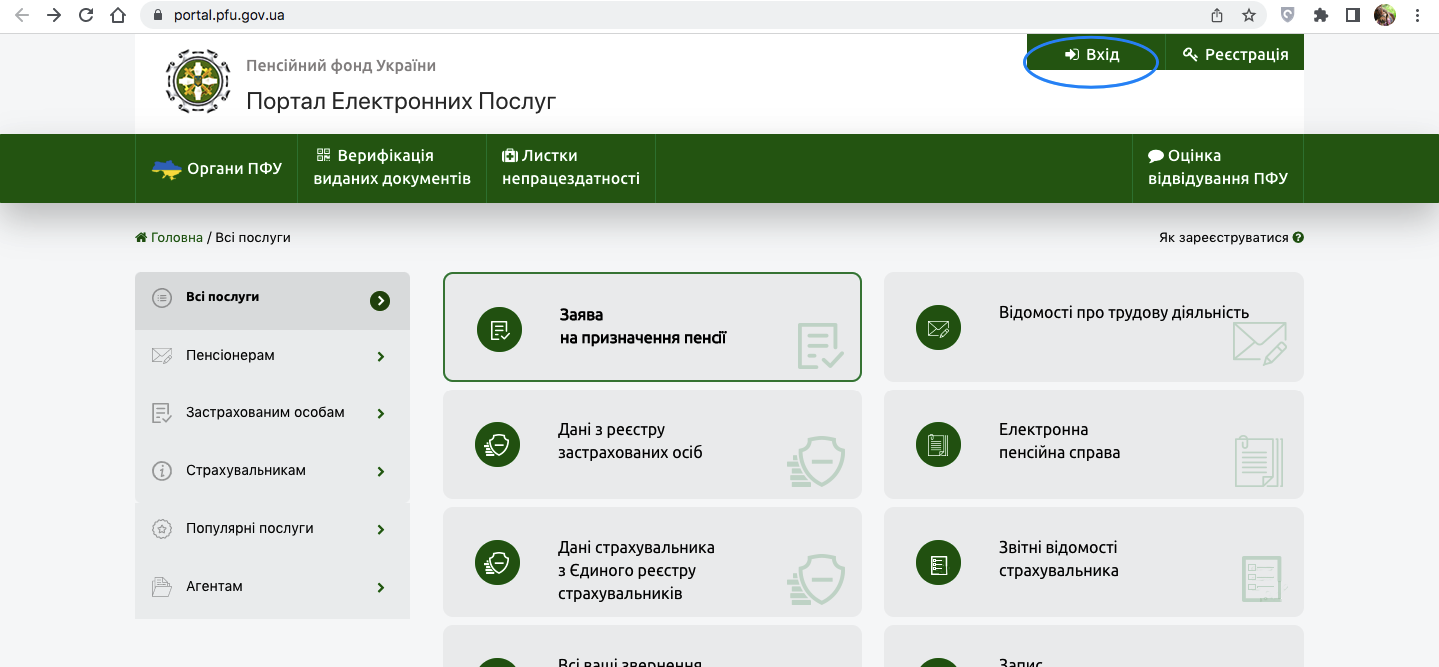Click the book icon on Електронна пенсійна справа card

(938, 444)
